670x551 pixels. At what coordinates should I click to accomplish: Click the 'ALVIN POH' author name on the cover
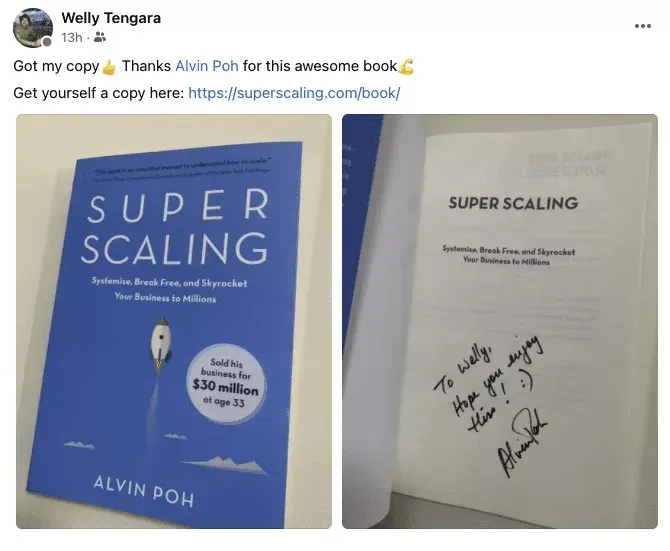(x=144, y=491)
